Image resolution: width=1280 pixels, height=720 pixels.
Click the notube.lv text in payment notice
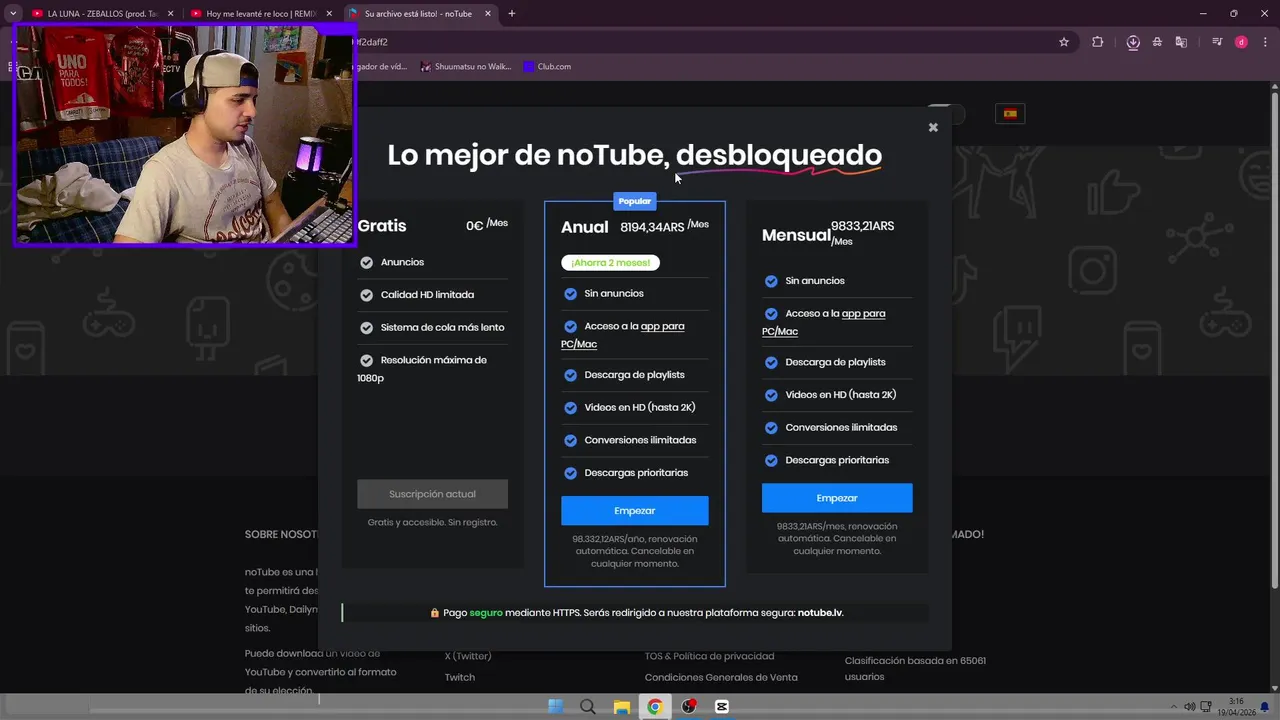pyautogui.click(x=820, y=613)
